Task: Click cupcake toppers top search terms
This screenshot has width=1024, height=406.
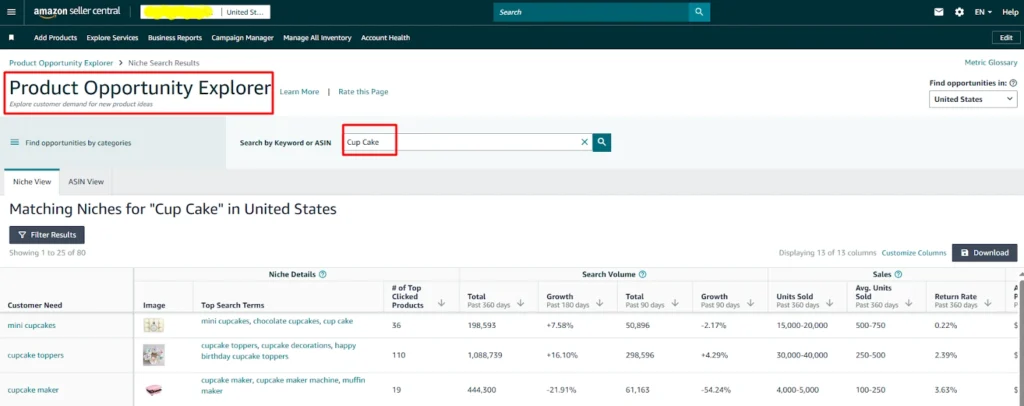Action: 278,351
